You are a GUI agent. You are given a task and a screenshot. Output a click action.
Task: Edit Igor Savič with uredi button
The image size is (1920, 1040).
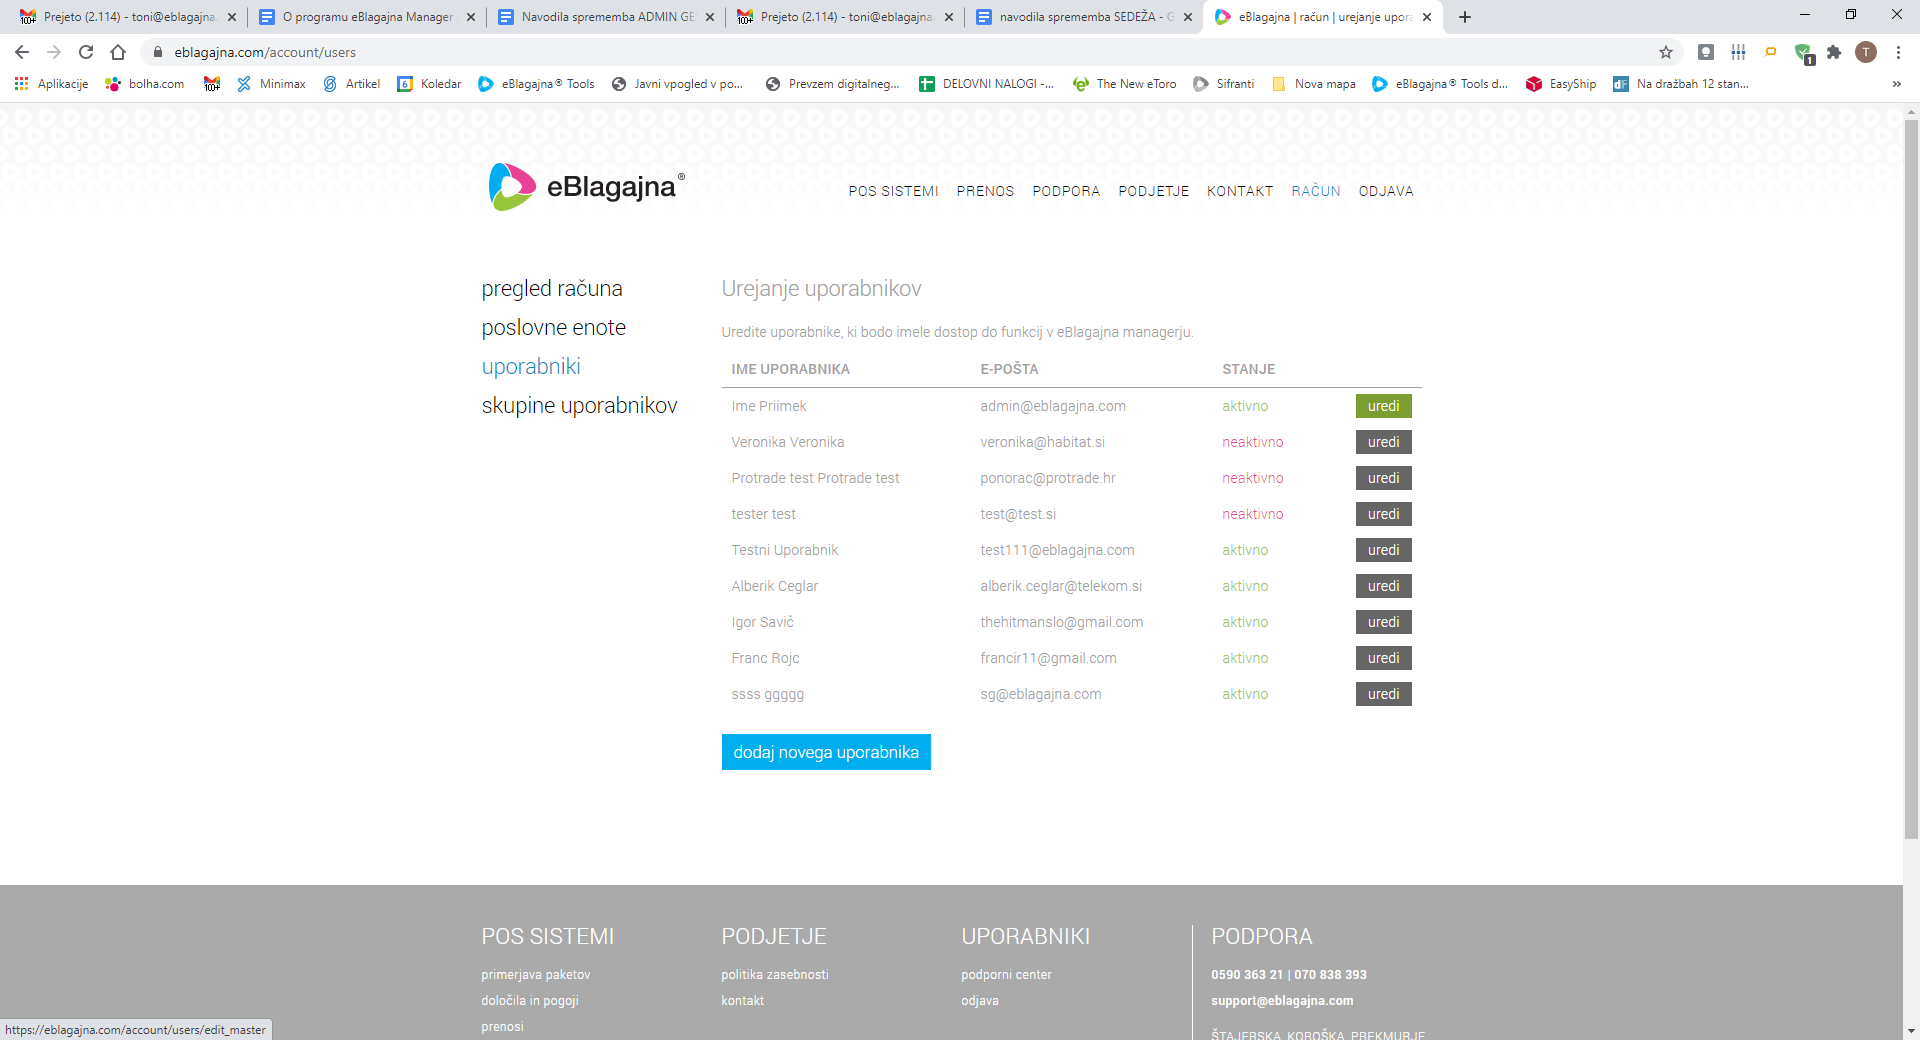tap(1383, 622)
